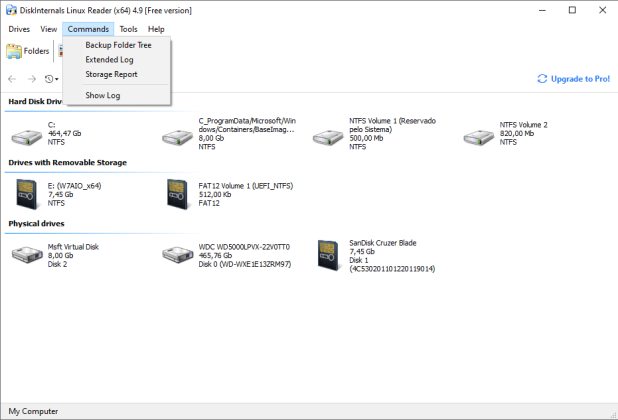
Task: Select NTFS Volume 1 (Reservado) drive icon
Action: [328, 137]
